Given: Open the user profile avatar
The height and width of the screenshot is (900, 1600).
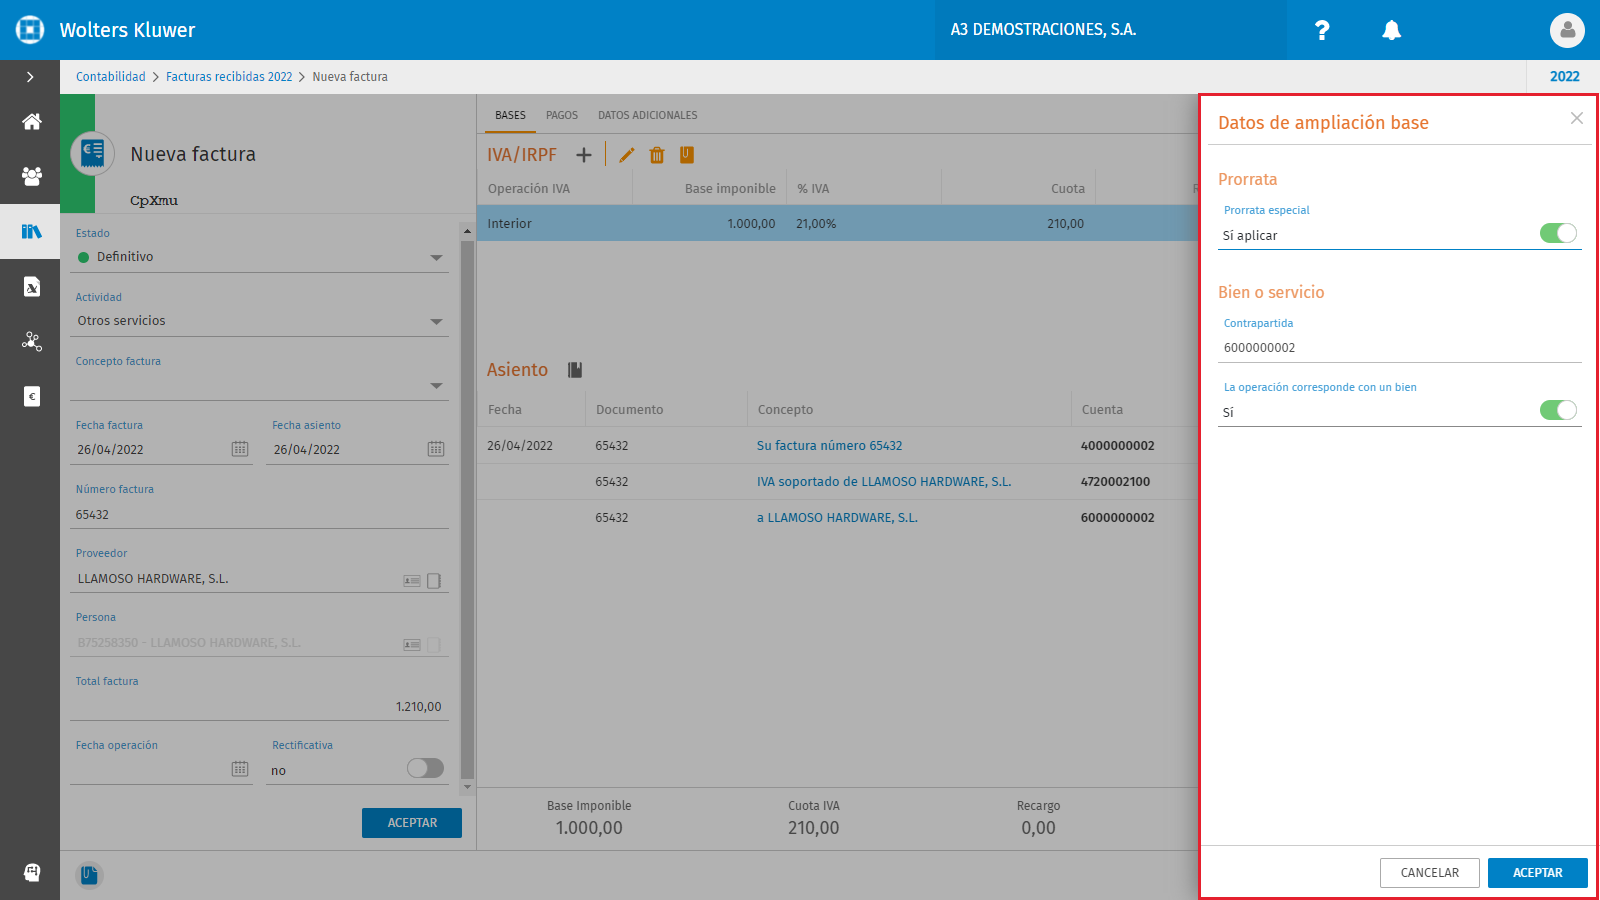Looking at the screenshot, I should [1567, 30].
